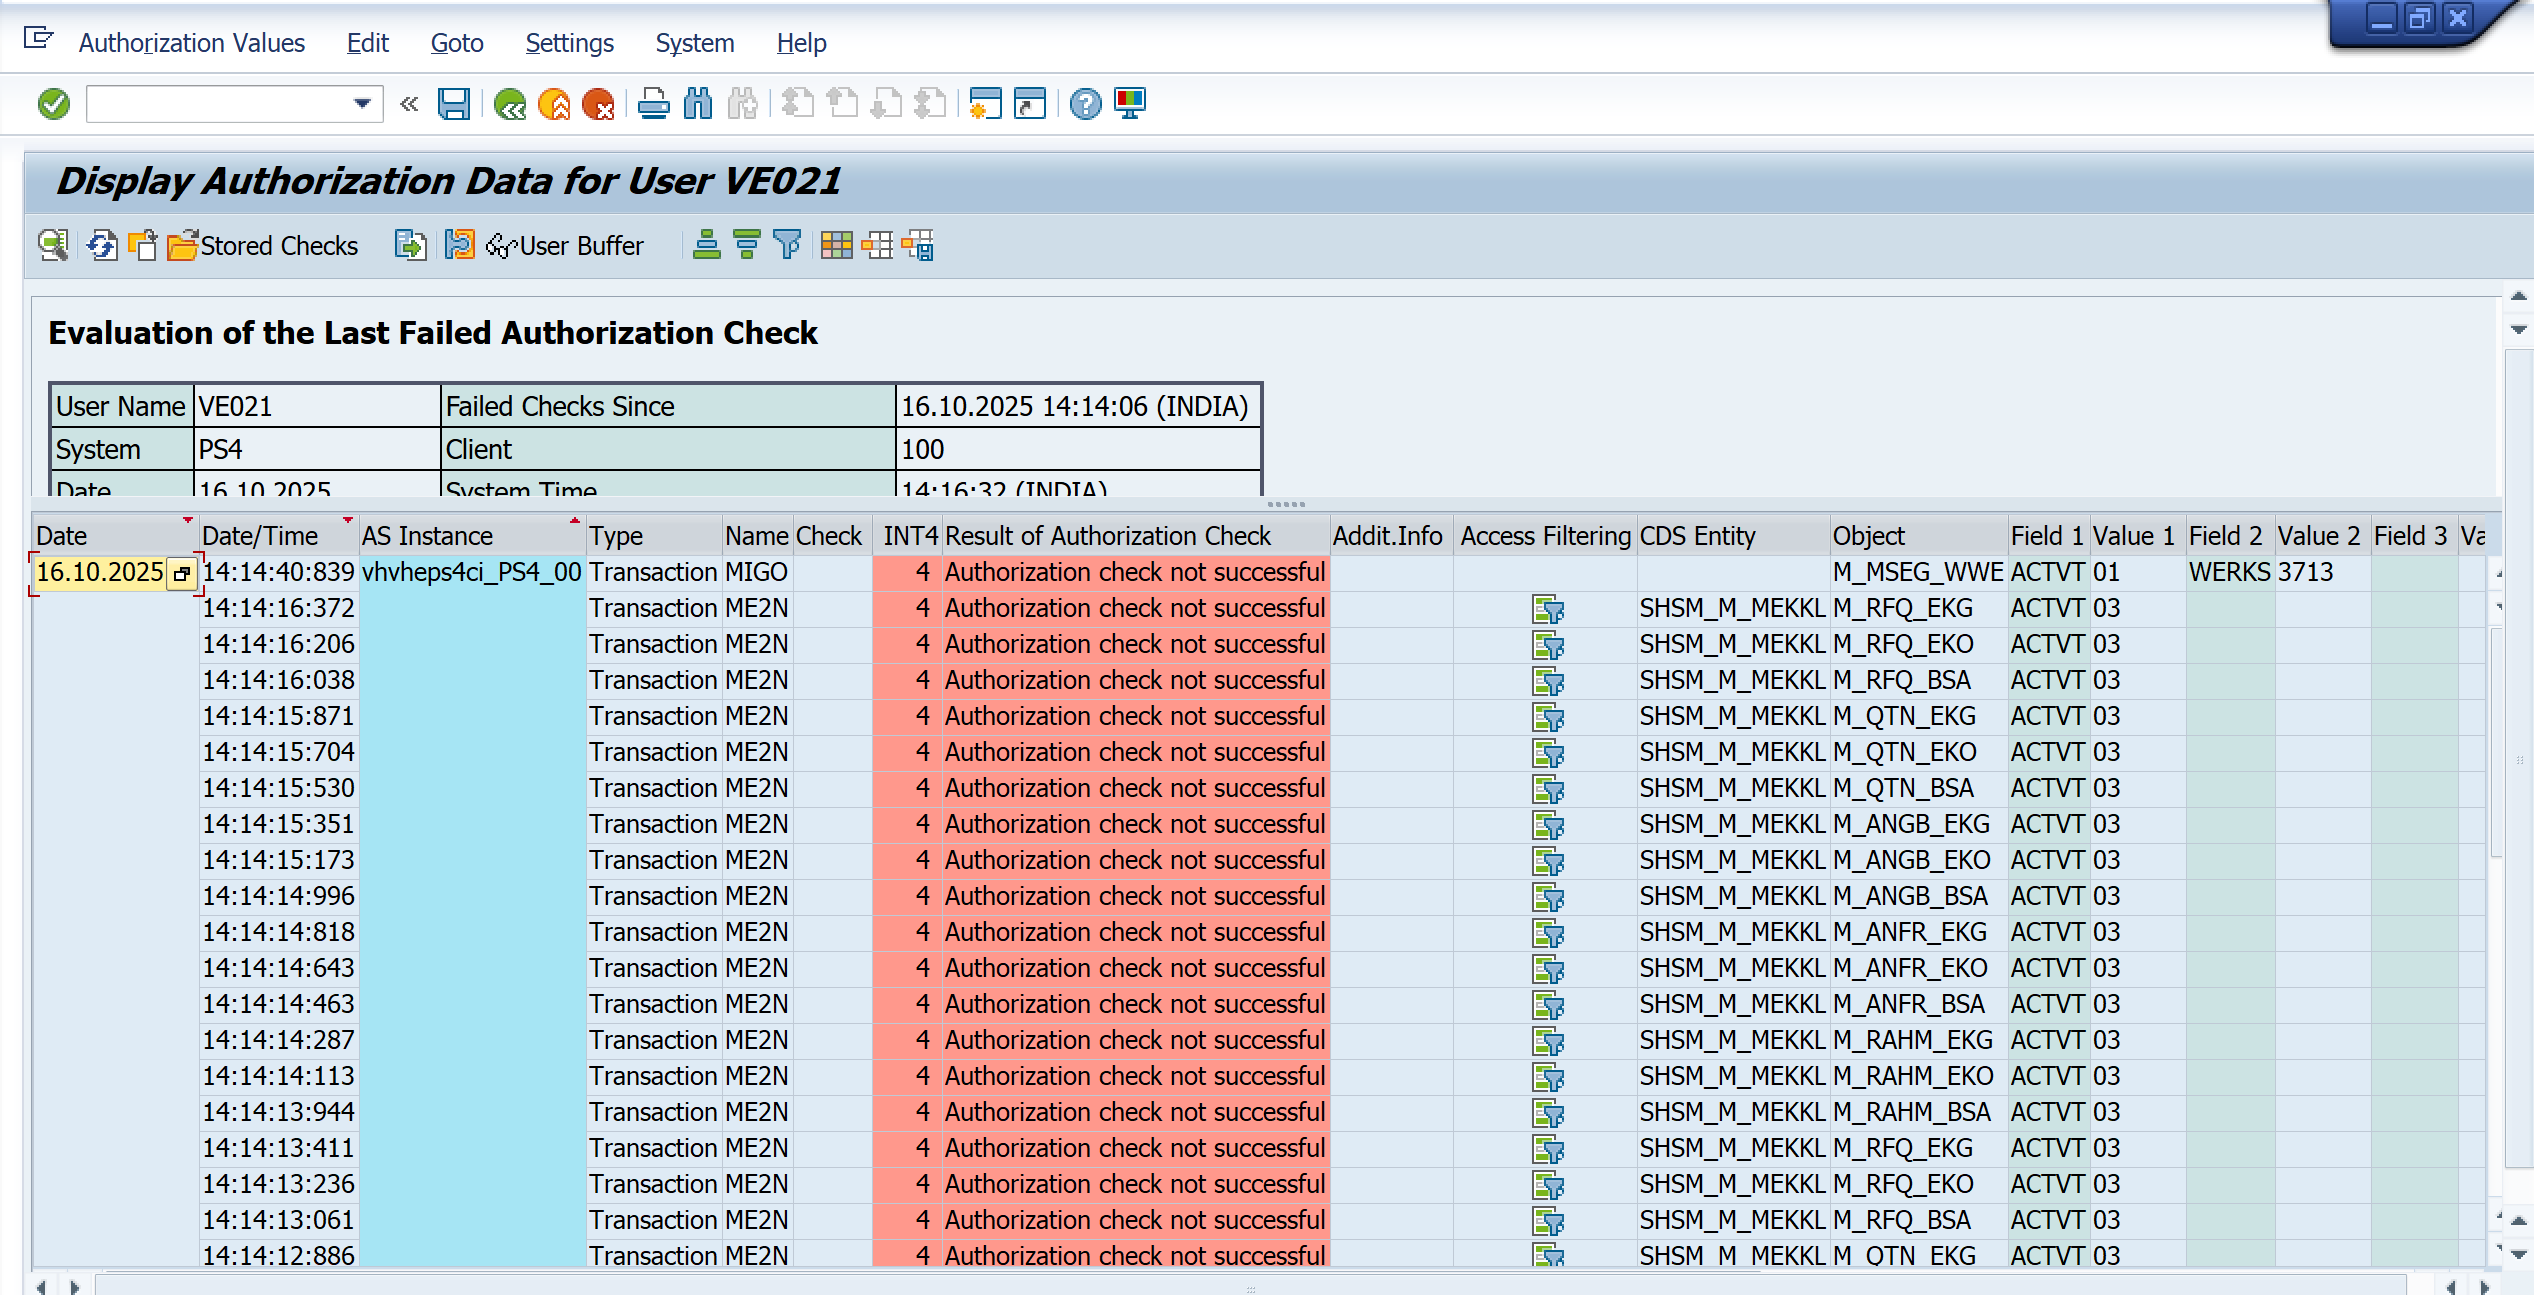The image size is (2534, 1295).
Task: Click the Change Layout grid icon
Action: [836, 245]
